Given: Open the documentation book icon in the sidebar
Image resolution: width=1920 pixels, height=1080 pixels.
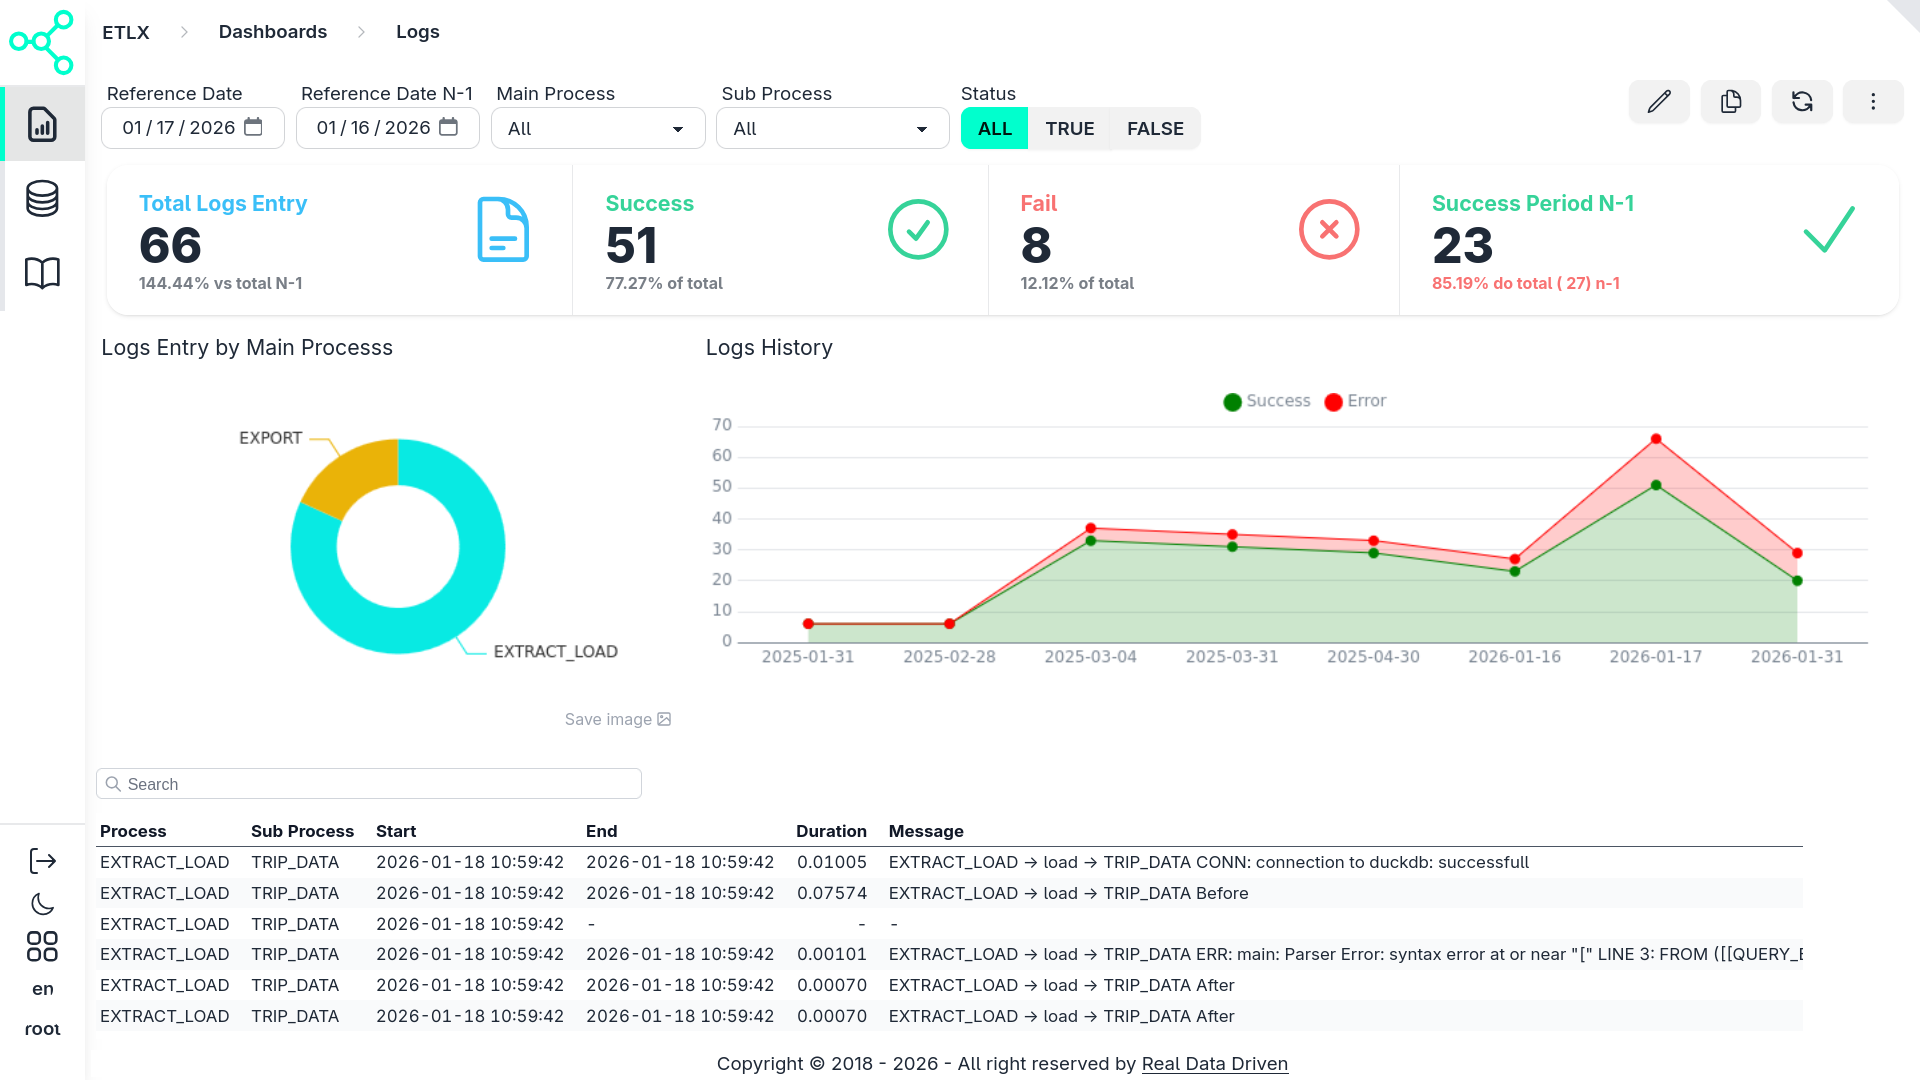Looking at the screenshot, I should pyautogui.click(x=42, y=272).
